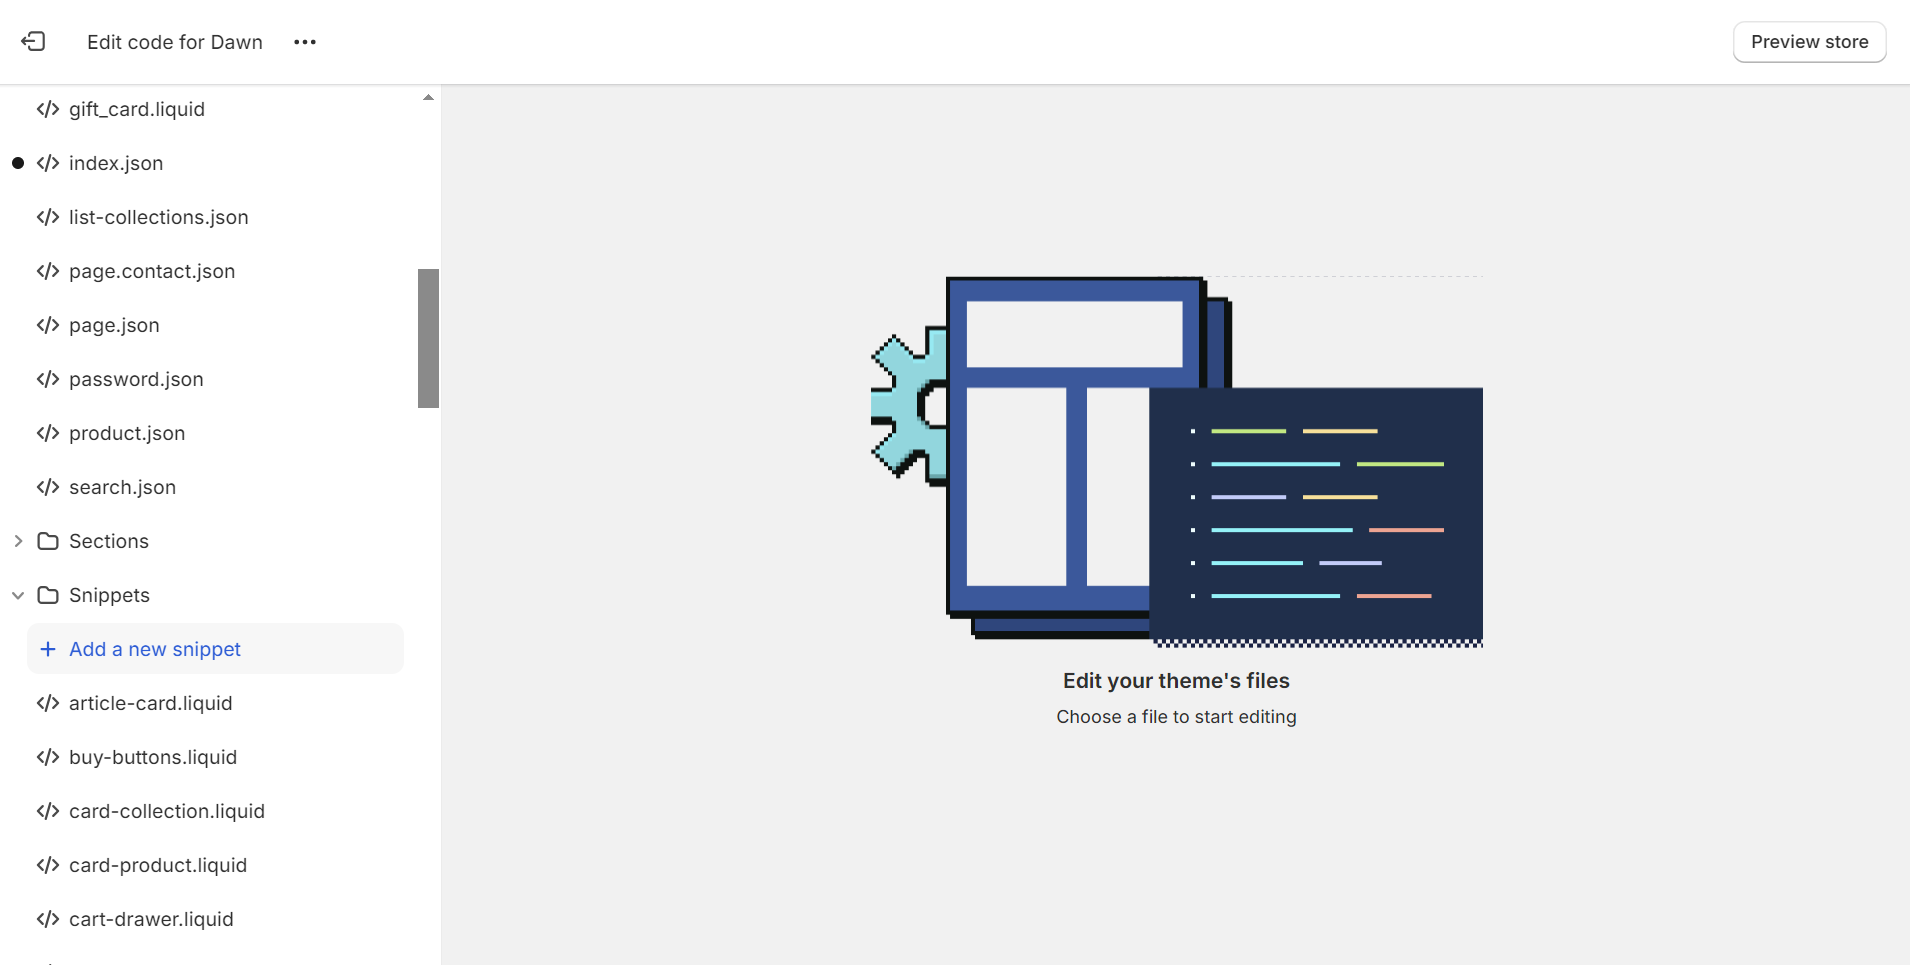Click code icon beside page.contact.json
The height and width of the screenshot is (965, 1910).
(x=48, y=271)
